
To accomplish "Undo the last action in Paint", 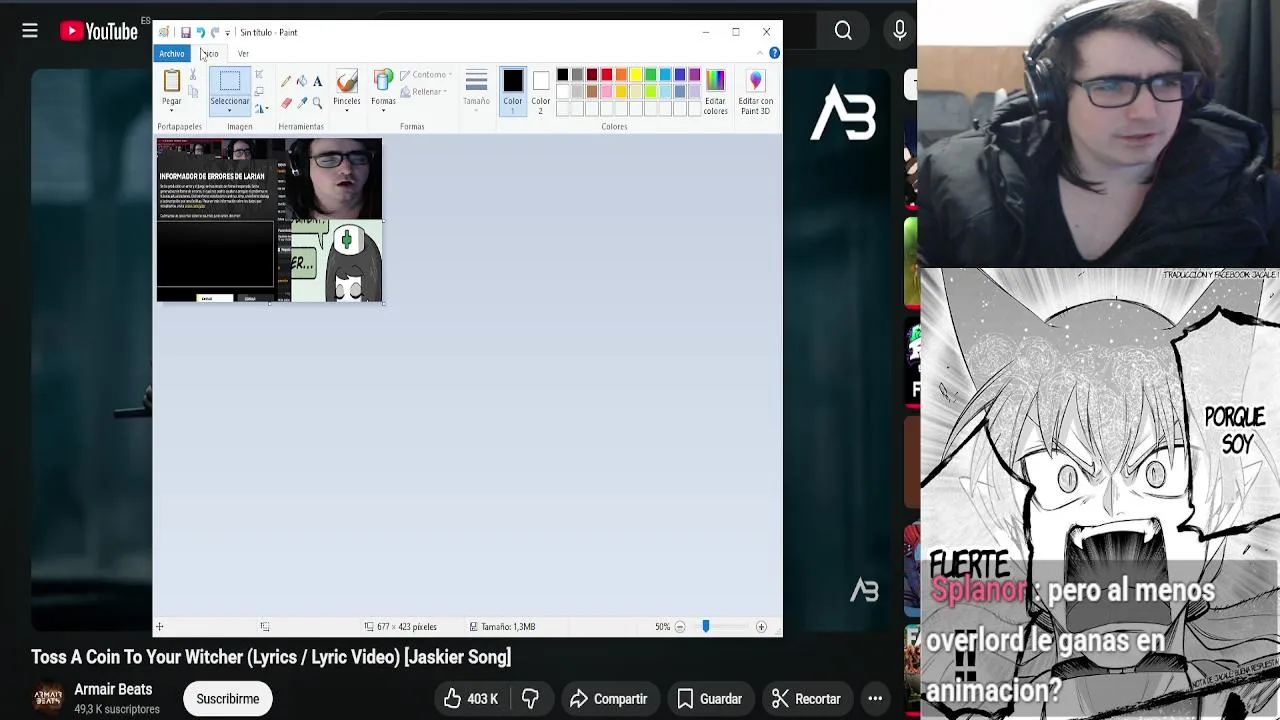I will 200,33.
